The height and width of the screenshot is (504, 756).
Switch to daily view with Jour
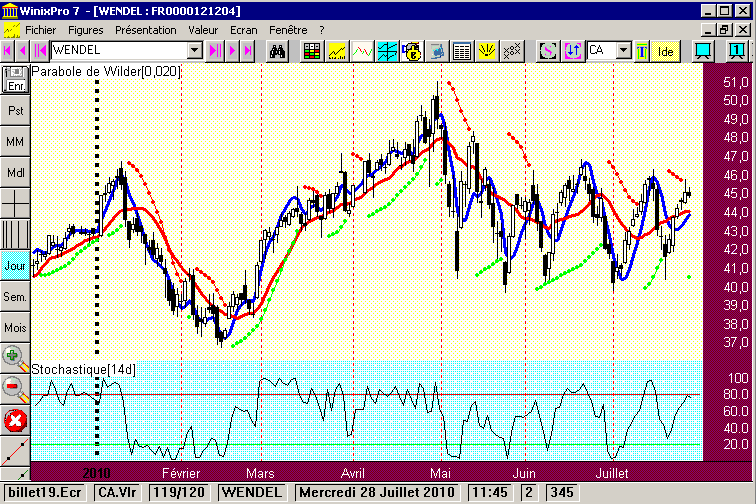click(x=15, y=265)
